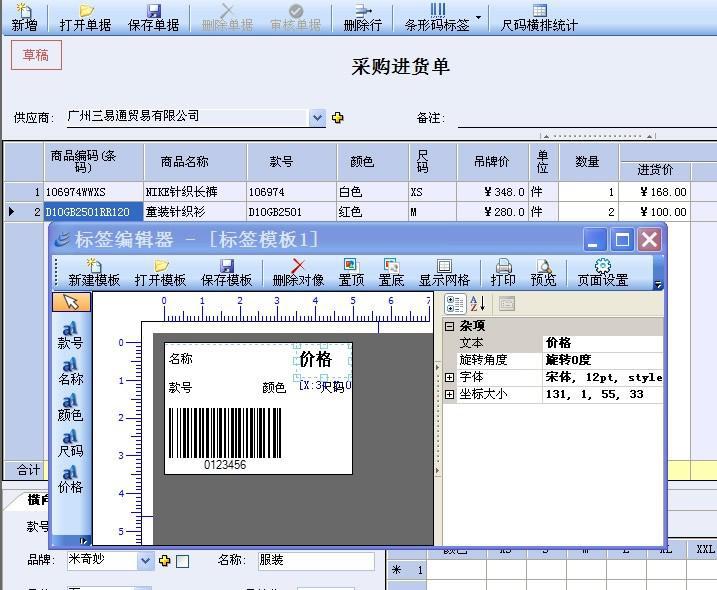
Task: Send object to back with 置底
Action: tap(391, 272)
